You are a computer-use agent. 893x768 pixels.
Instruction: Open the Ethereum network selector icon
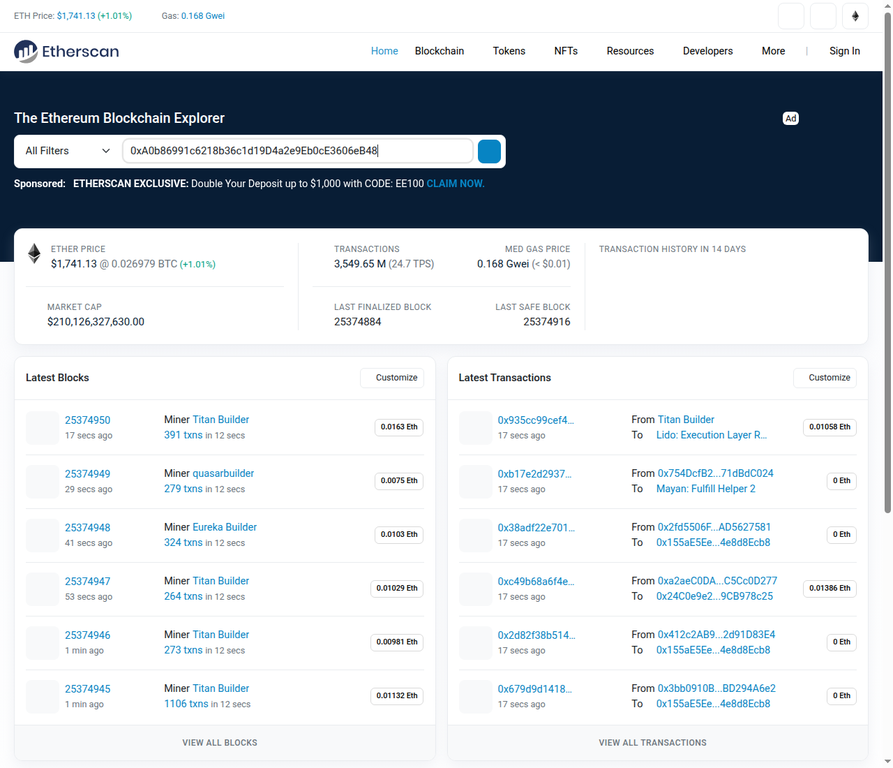[855, 16]
